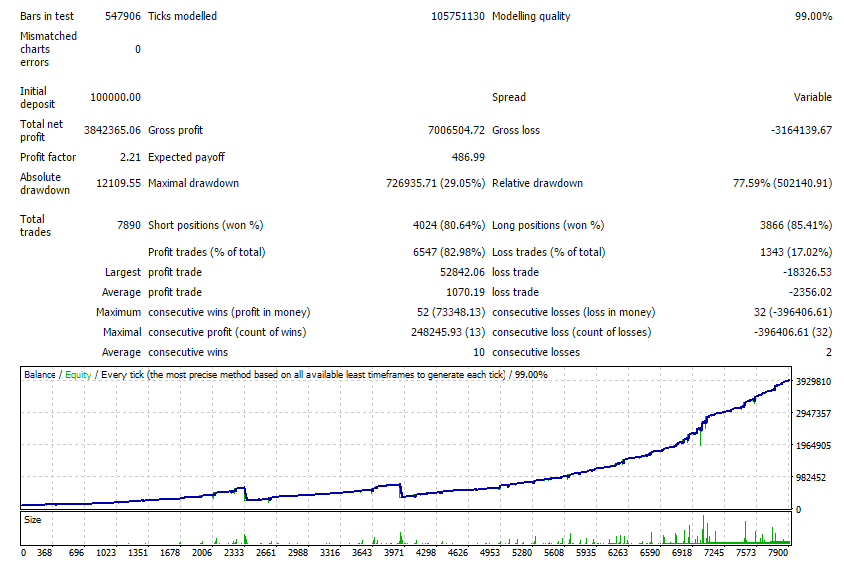Select the Expected payoff value 486.99
The width and height of the screenshot is (844, 562).
468,157
